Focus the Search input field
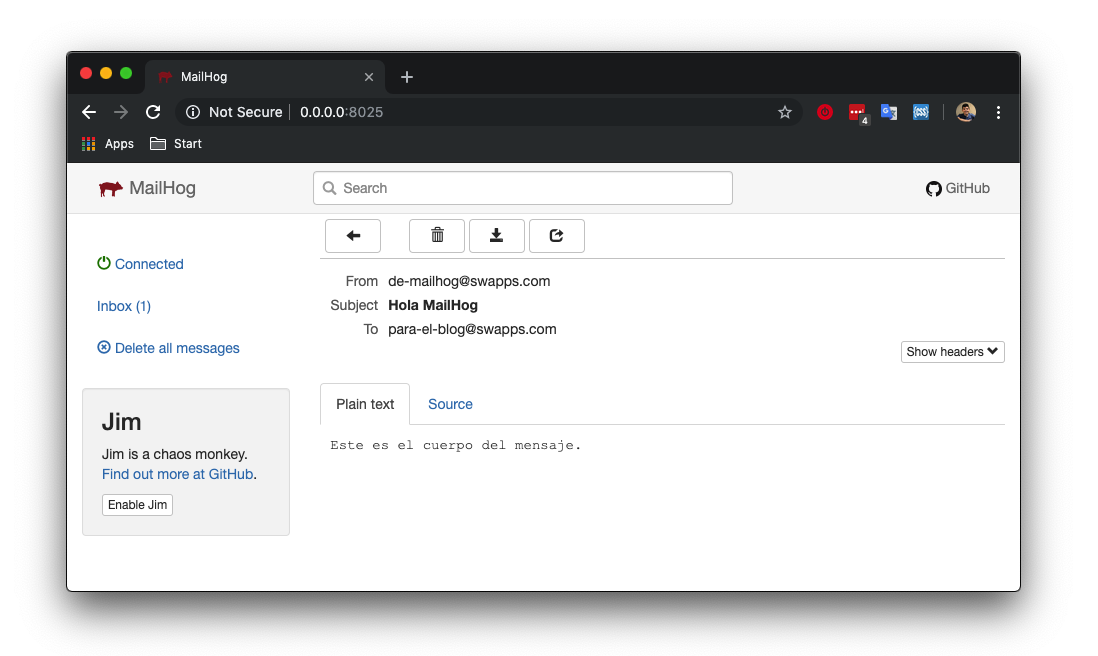Screen dimensions: 1098x656 [522, 188]
